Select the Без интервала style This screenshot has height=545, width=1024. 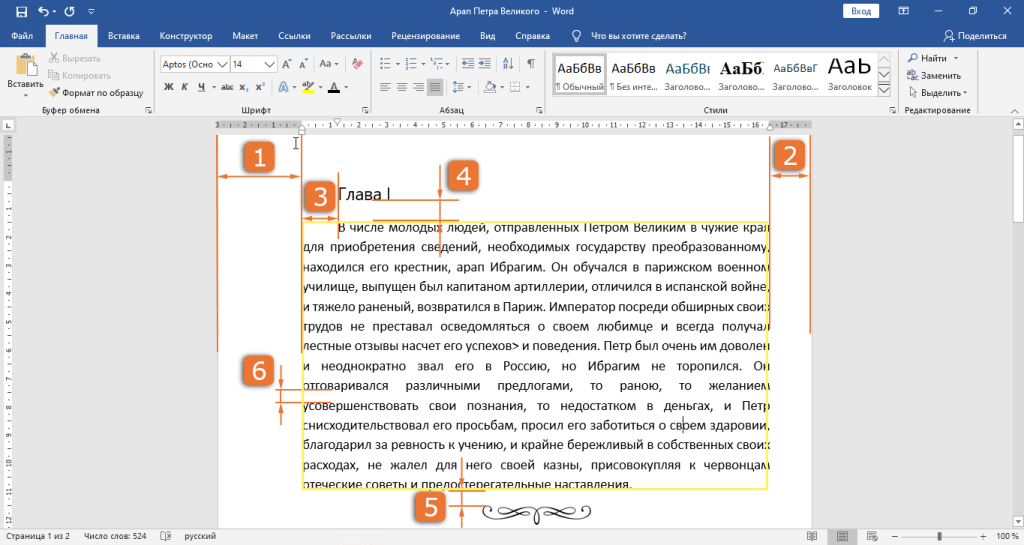633,75
